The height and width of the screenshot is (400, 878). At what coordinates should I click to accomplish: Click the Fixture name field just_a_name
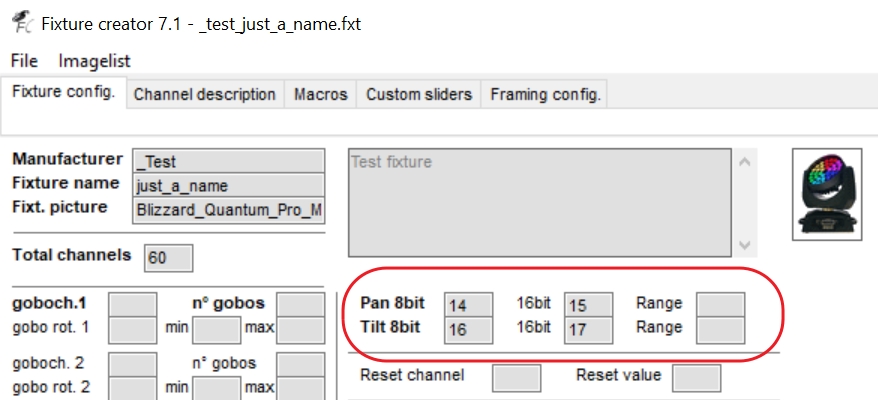tap(228, 185)
